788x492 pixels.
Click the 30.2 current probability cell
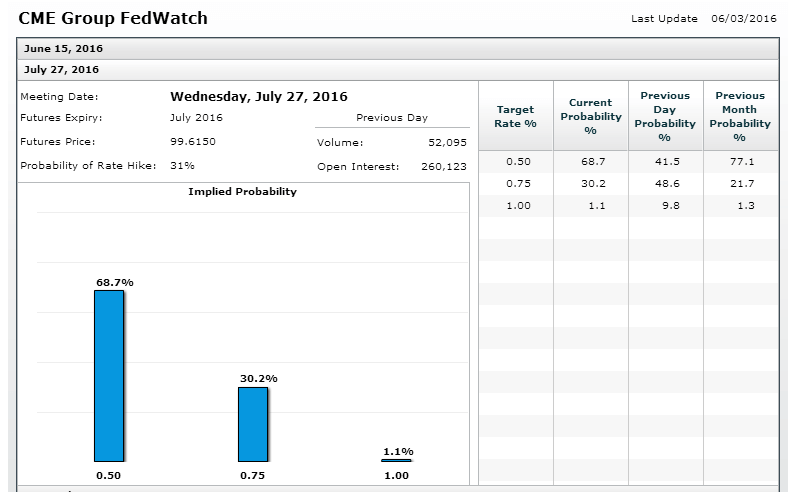pos(593,184)
